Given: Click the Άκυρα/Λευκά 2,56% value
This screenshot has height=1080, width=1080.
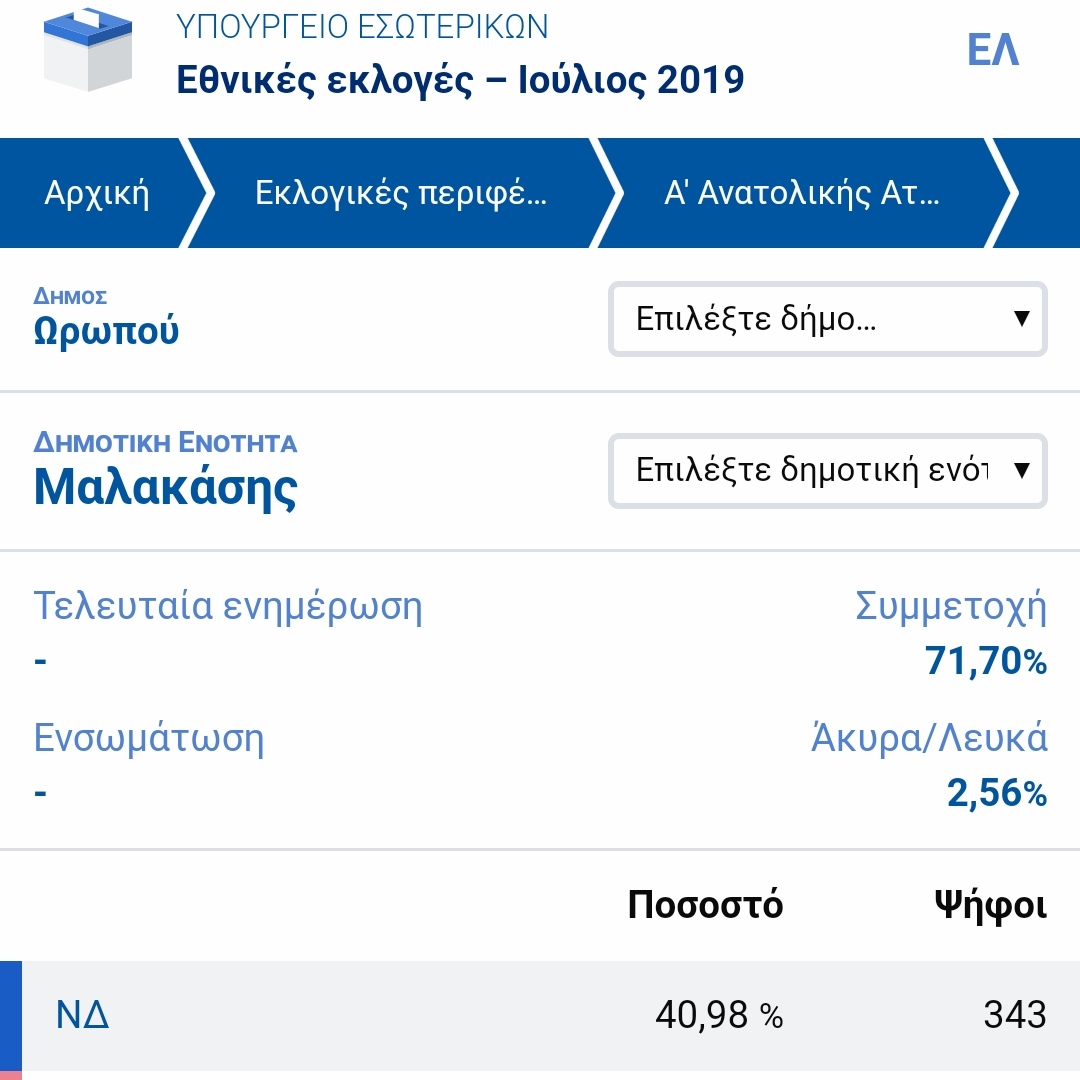Looking at the screenshot, I should [996, 794].
